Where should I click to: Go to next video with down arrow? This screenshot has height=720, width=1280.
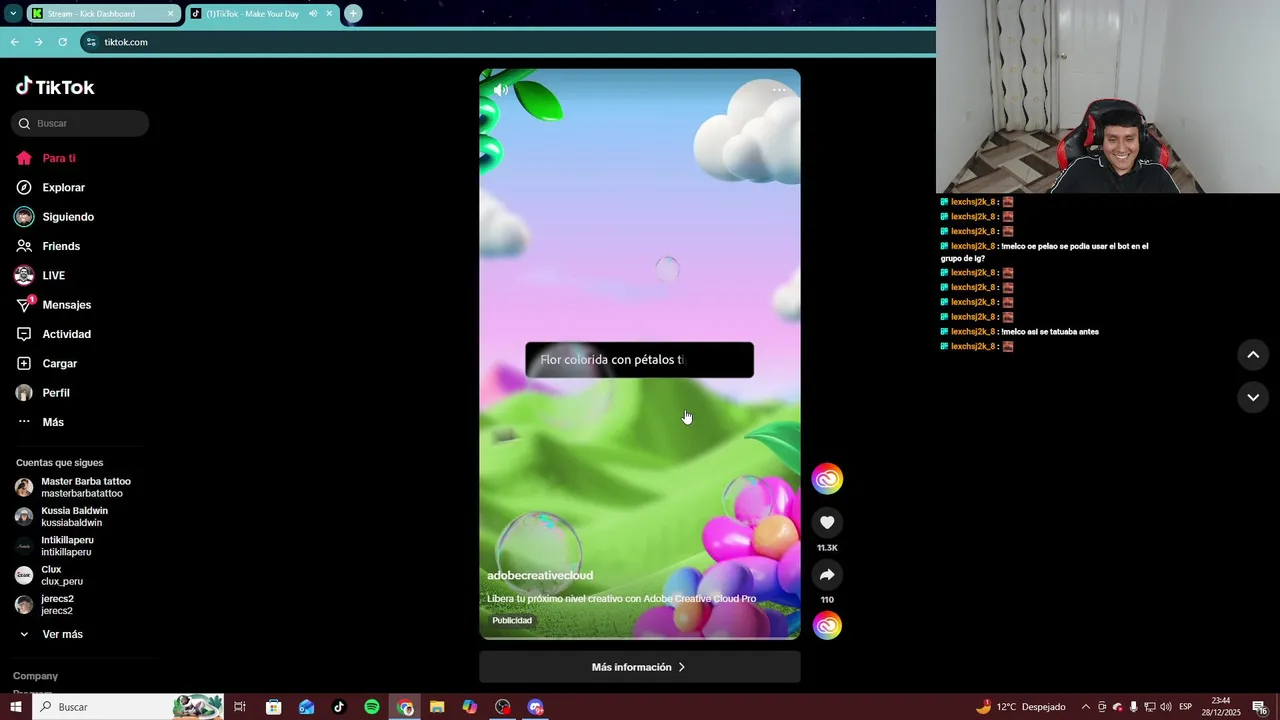pyautogui.click(x=1253, y=397)
